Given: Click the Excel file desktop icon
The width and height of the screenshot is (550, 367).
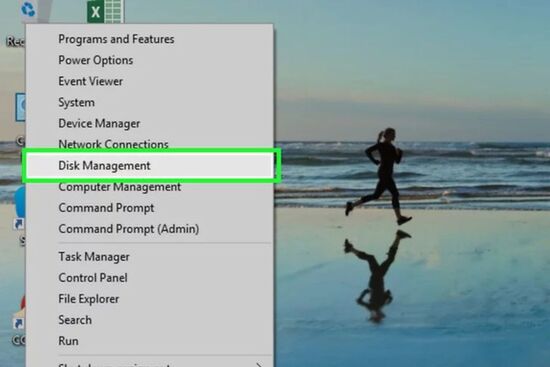Looking at the screenshot, I should [x=105, y=11].
